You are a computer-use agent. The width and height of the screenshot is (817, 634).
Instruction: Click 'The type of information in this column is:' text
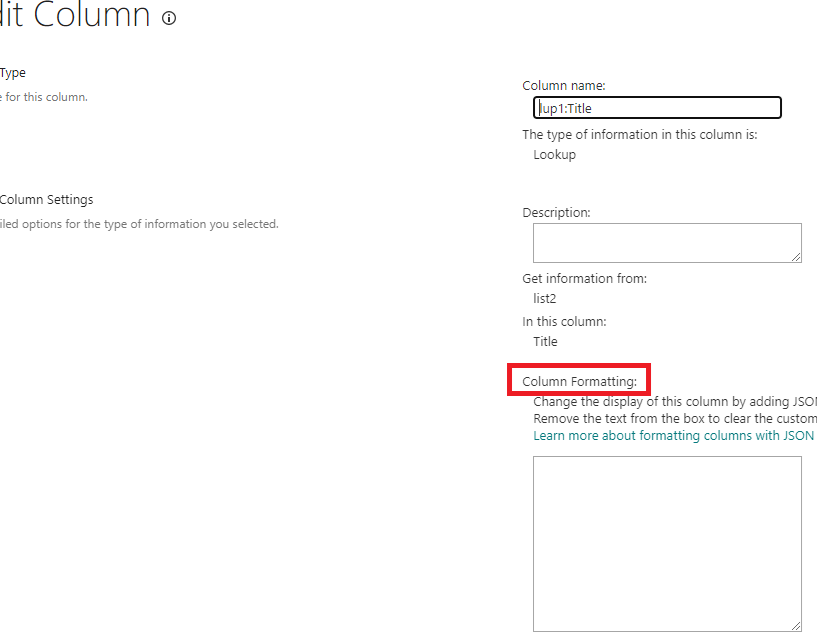[x=639, y=134]
